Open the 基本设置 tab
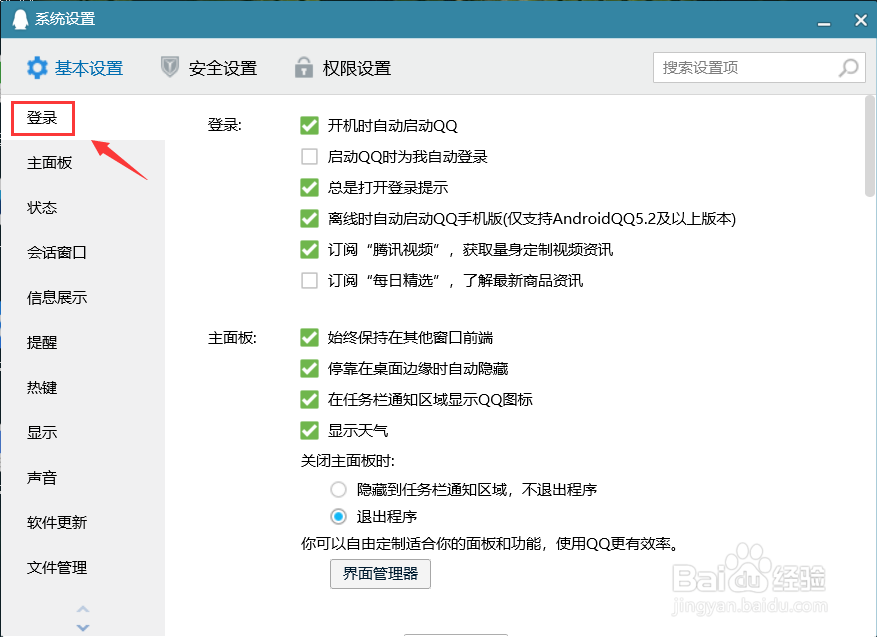Viewport: 877px width, 637px height. (75, 68)
